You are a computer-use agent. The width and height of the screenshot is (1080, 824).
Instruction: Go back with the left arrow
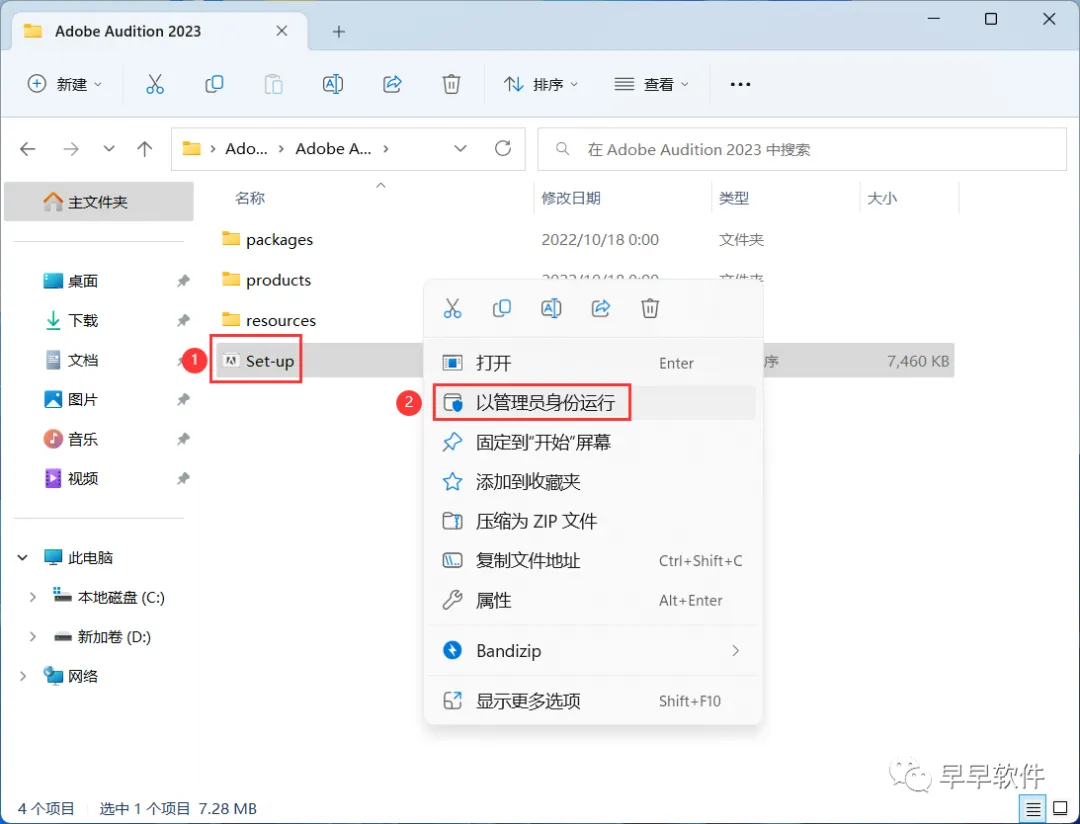[x=28, y=149]
